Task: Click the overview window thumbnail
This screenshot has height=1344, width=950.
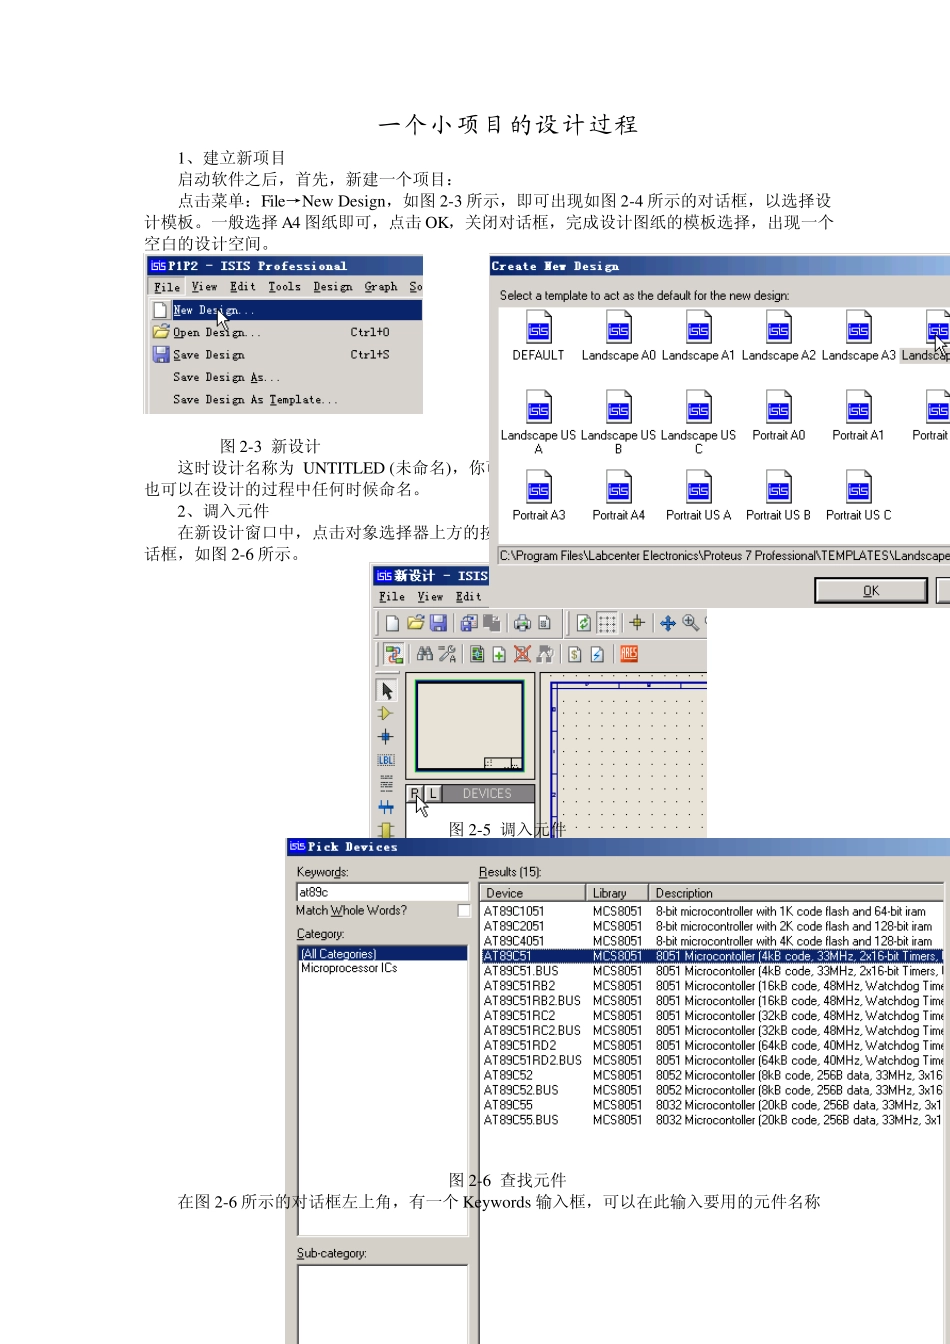Action: coord(469,726)
